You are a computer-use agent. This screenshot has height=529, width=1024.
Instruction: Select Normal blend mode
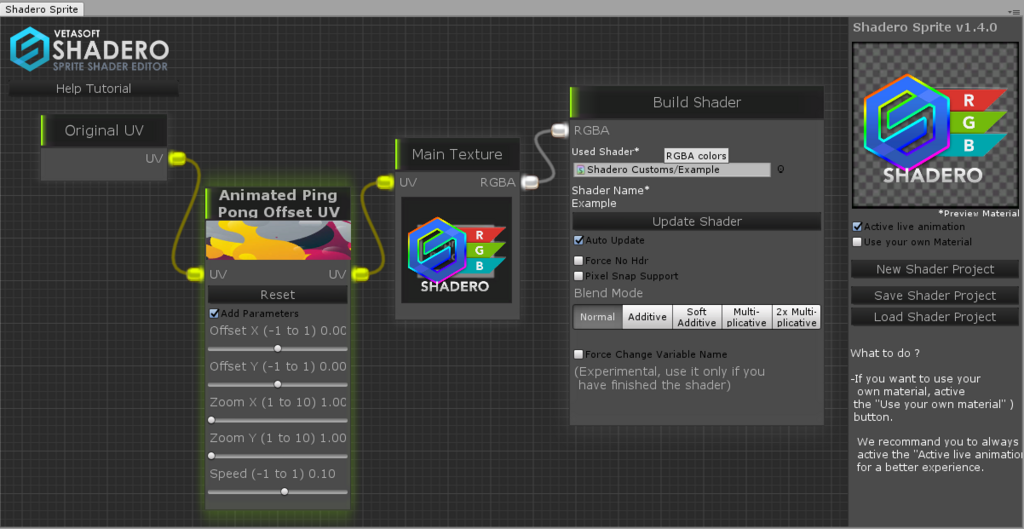click(598, 317)
